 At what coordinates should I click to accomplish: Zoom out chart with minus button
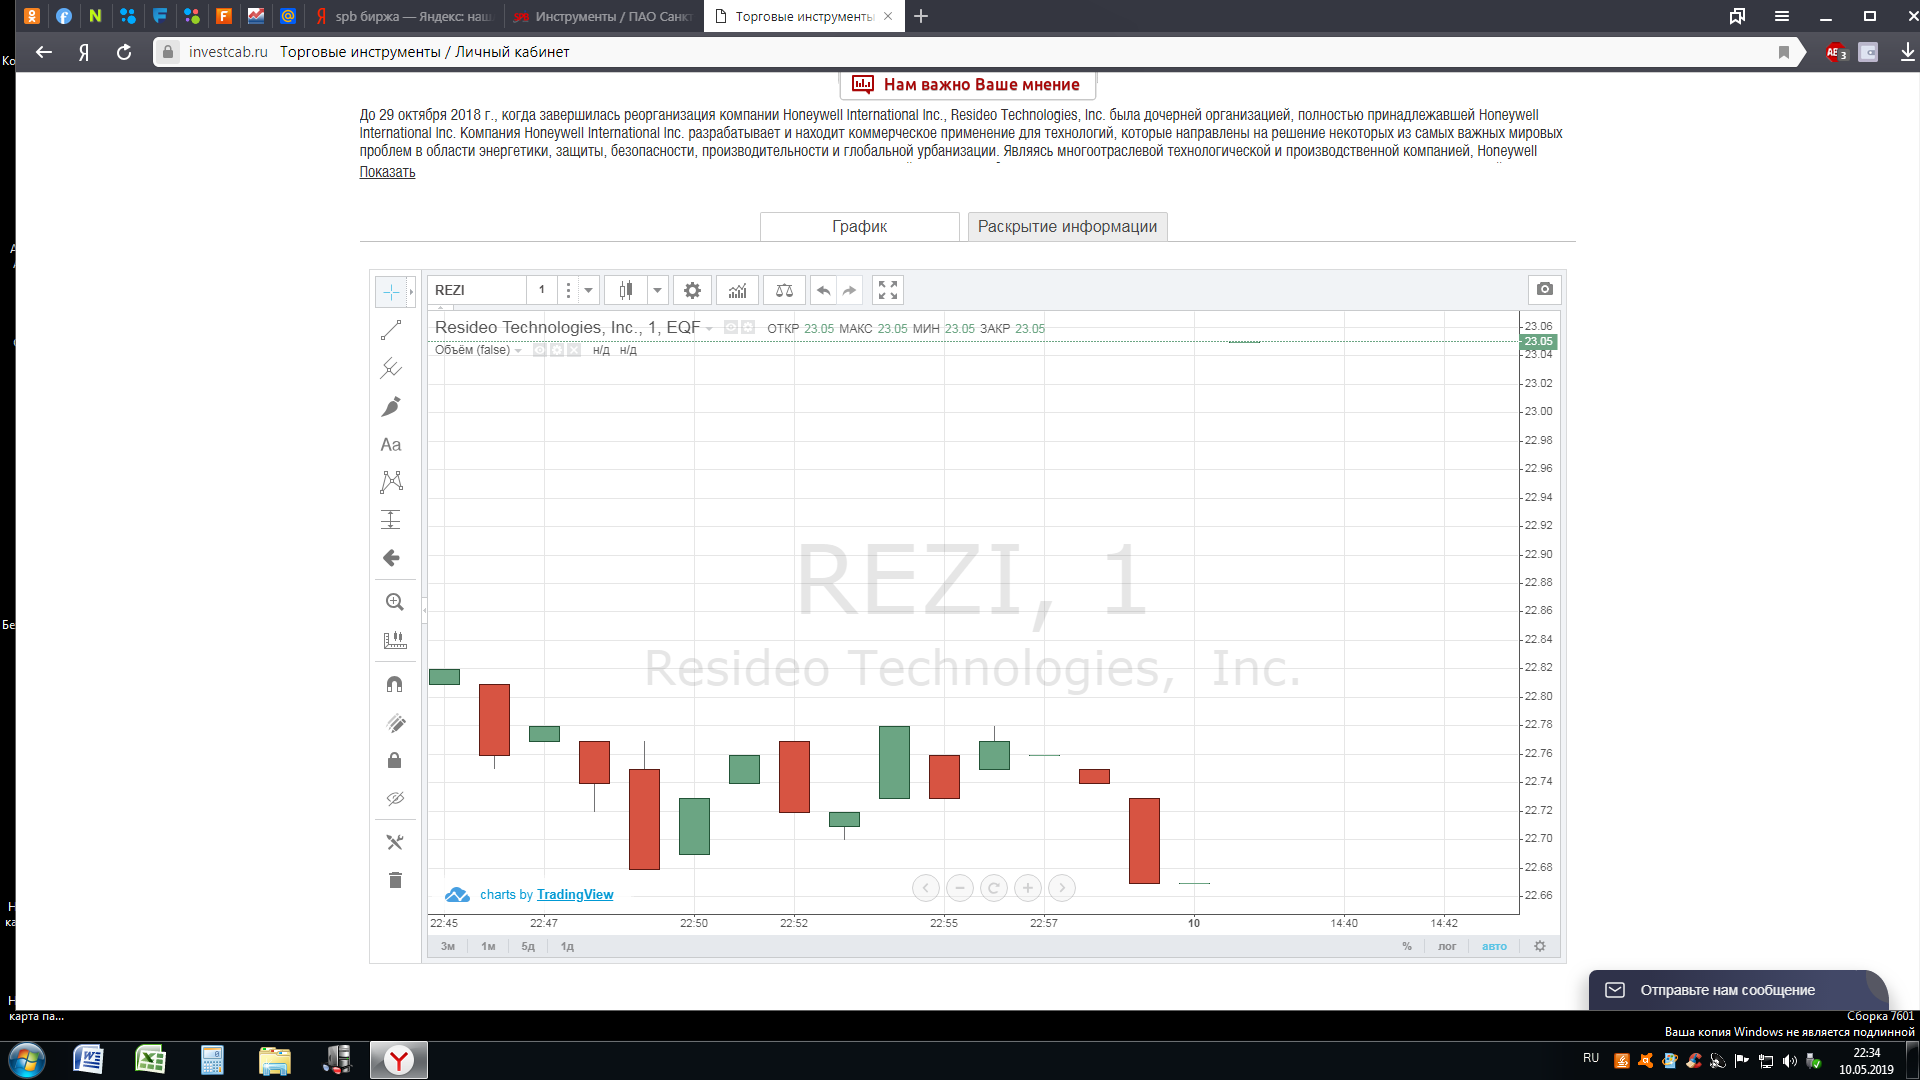point(960,887)
